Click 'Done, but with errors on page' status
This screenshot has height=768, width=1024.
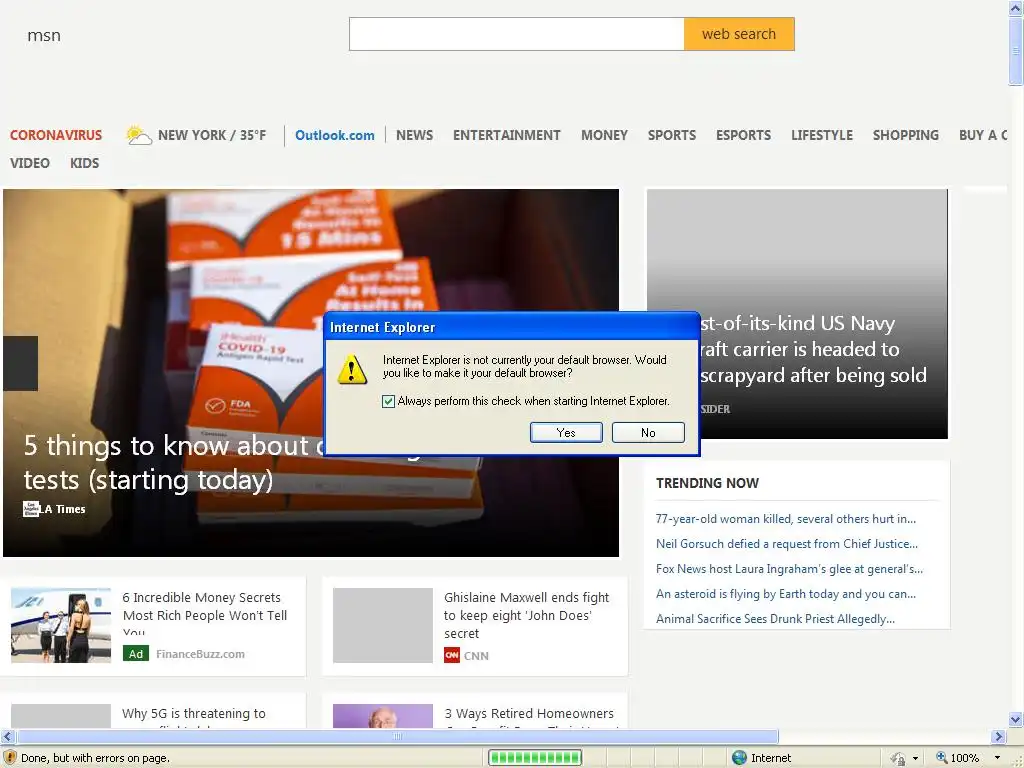coord(95,758)
